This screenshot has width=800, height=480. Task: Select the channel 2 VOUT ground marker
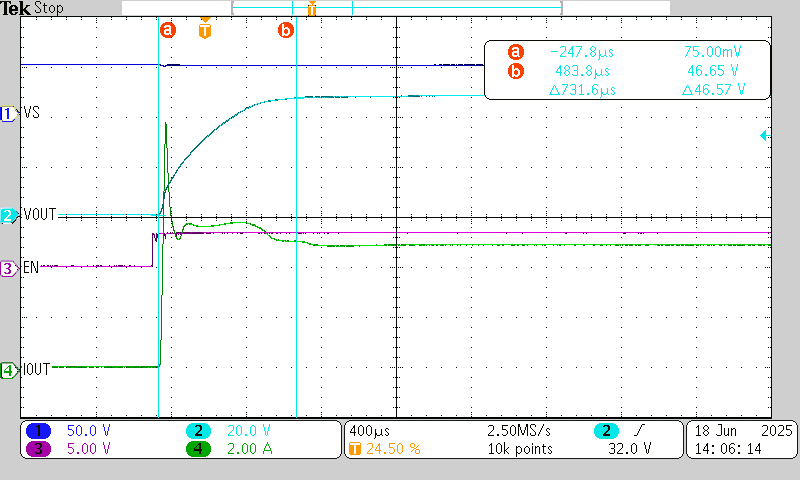point(8,215)
